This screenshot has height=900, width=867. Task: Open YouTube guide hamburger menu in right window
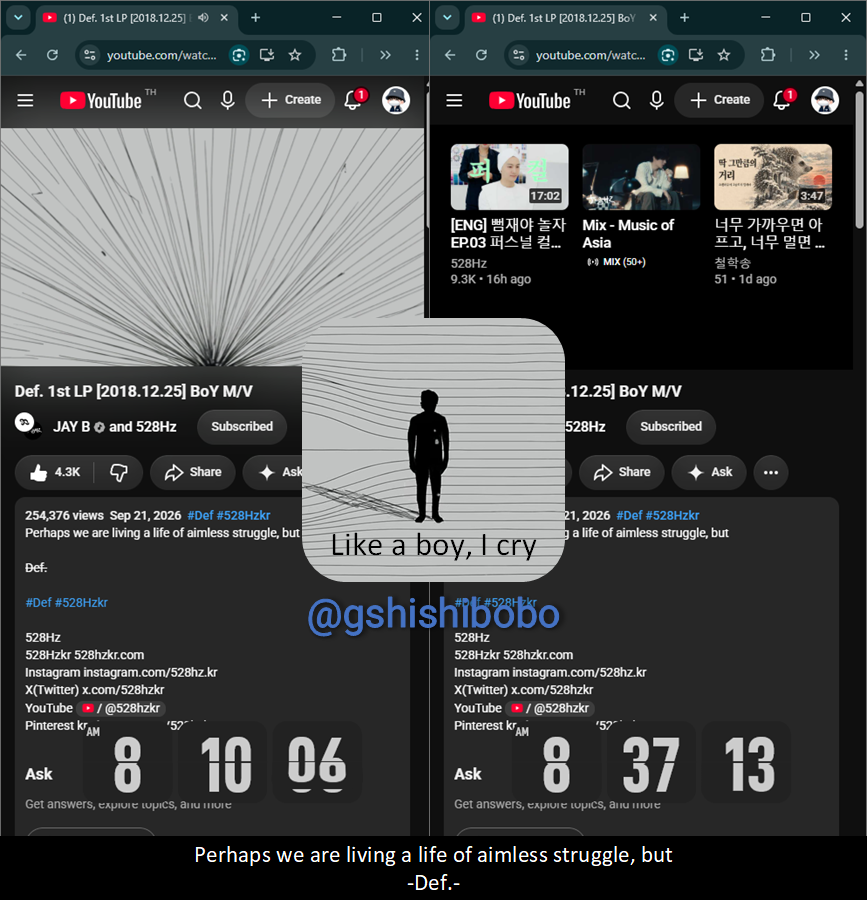pyautogui.click(x=454, y=100)
